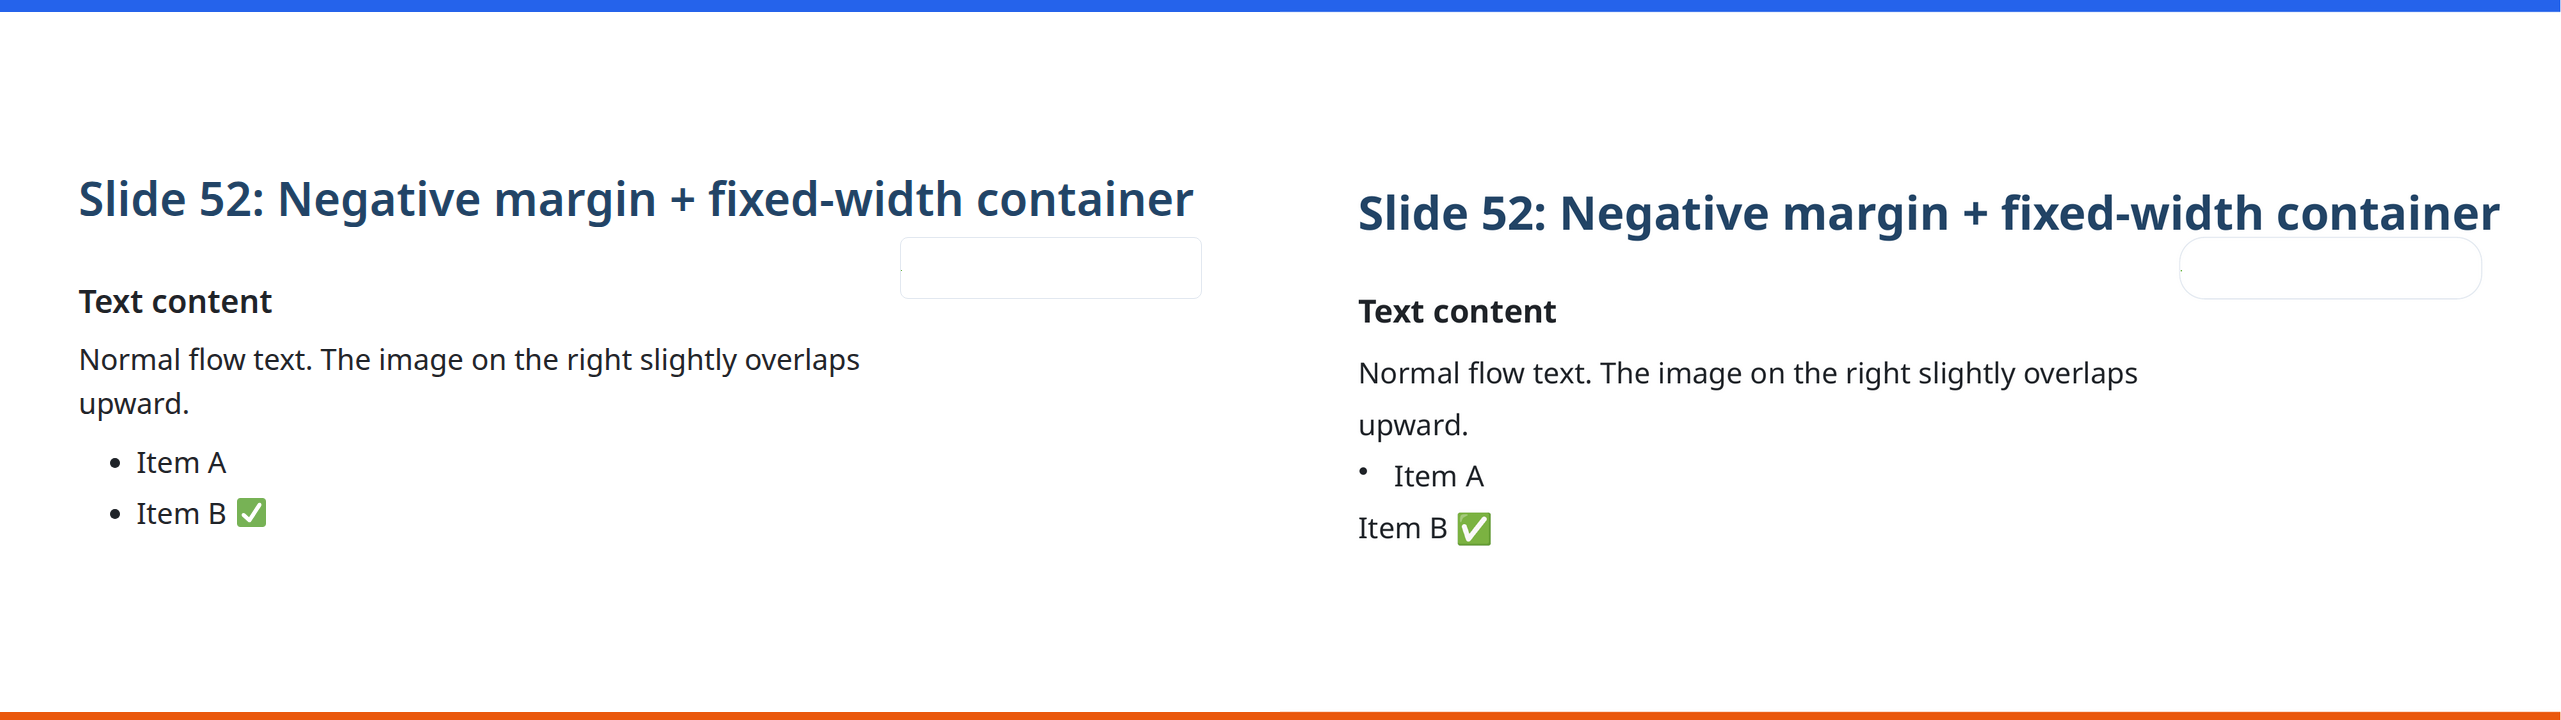This screenshot has width=2561, height=720.
Task: Click the green checkmark emoji in left slide
Action: (x=251, y=513)
